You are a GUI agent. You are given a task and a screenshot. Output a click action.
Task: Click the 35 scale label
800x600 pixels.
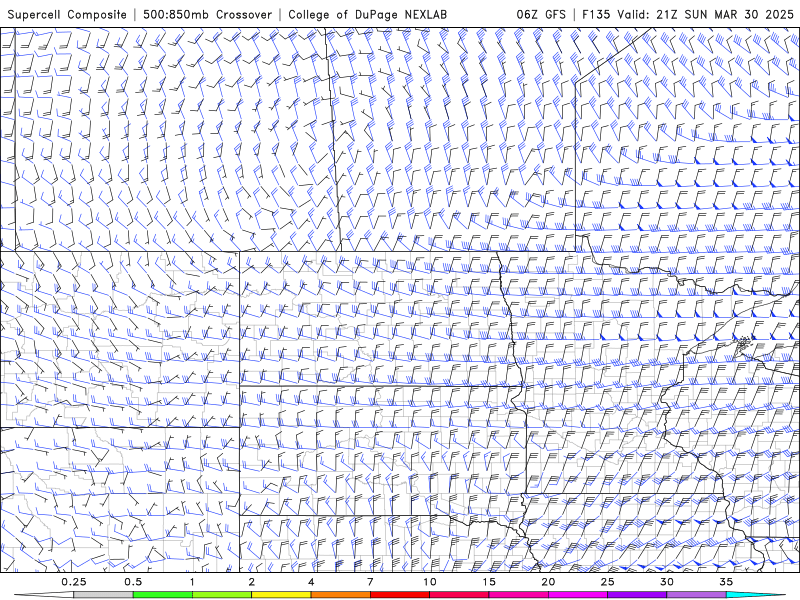(x=726, y=582)
